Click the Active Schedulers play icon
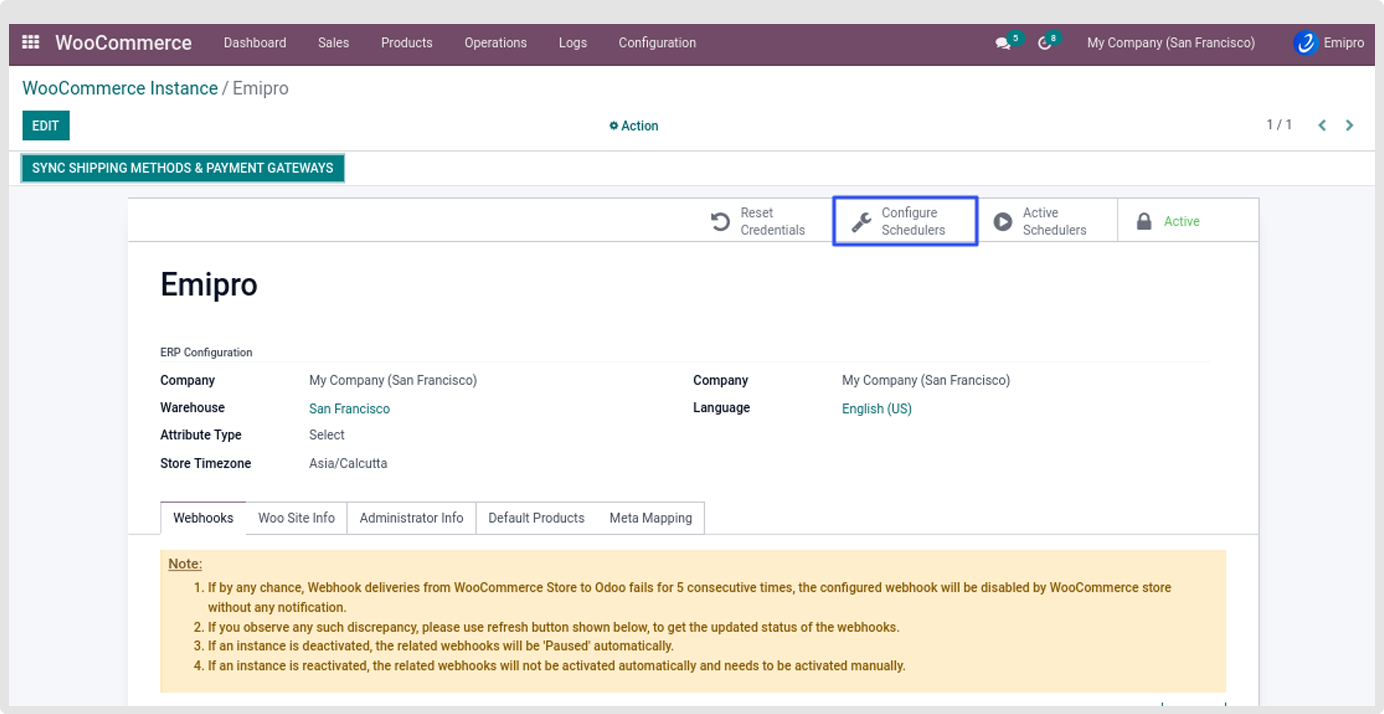Viewport: 1384px width, 714px height. 1002,222
